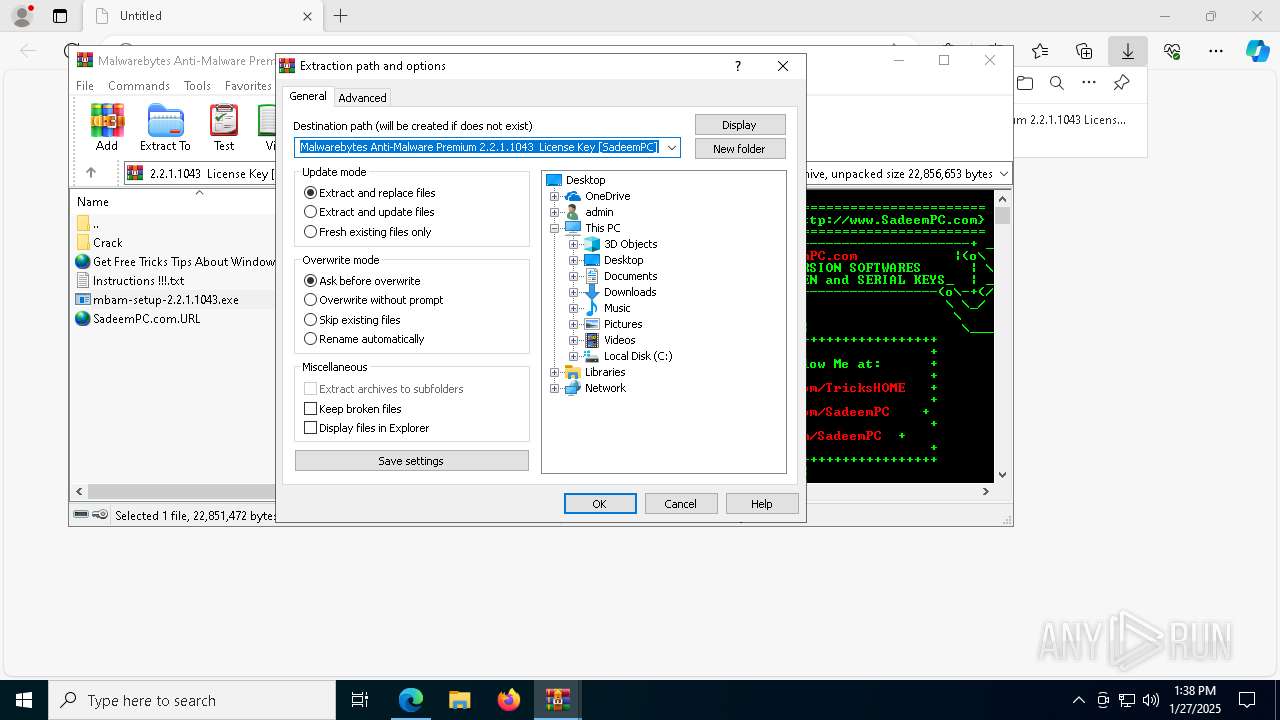Open Edge browser essentials heart icon
1280x720 pixels.
click(x=1172, y=51)
